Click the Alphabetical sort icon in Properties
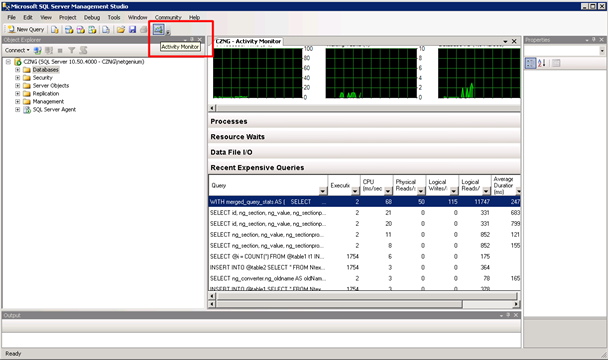 coord(542,63)
